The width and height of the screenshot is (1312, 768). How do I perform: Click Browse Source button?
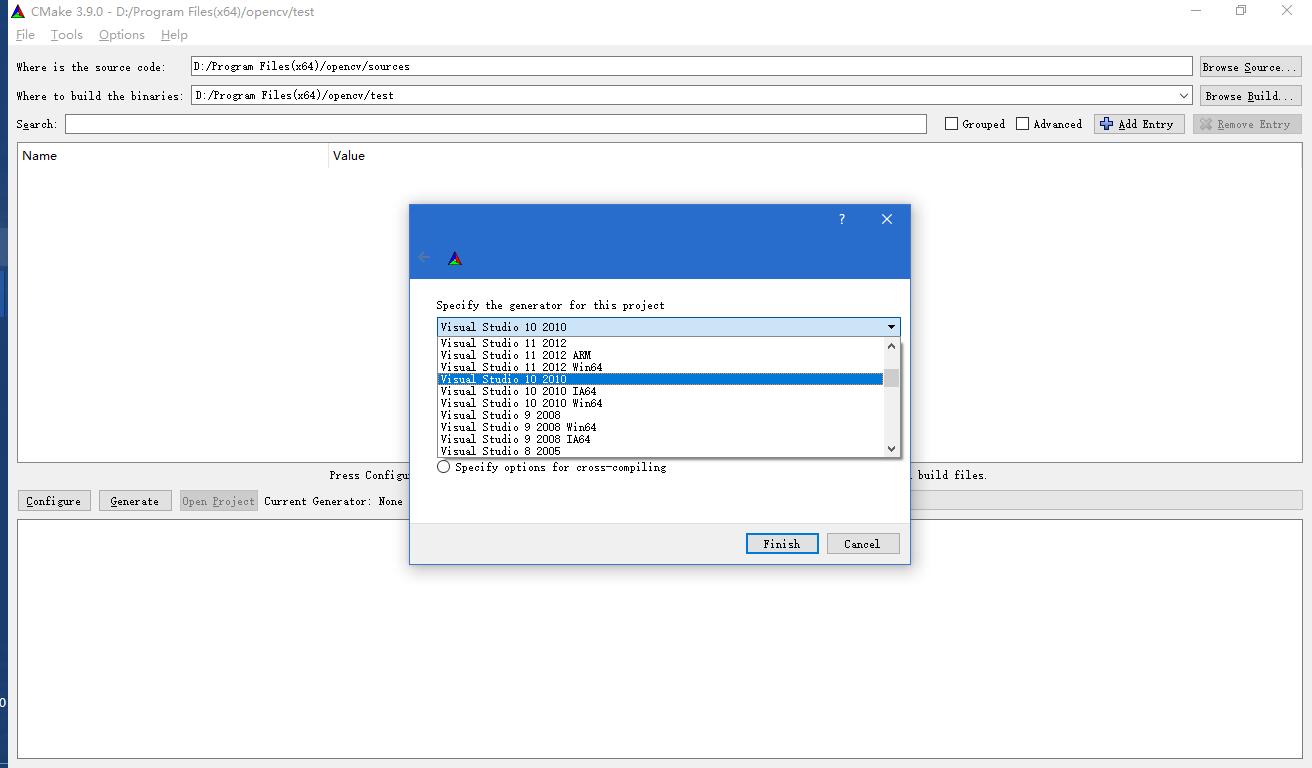tap(1249, 67)
